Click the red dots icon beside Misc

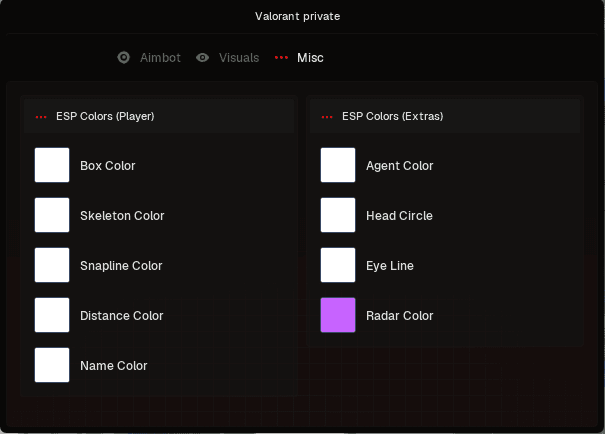pyautogui.click(x=281, y=58)
